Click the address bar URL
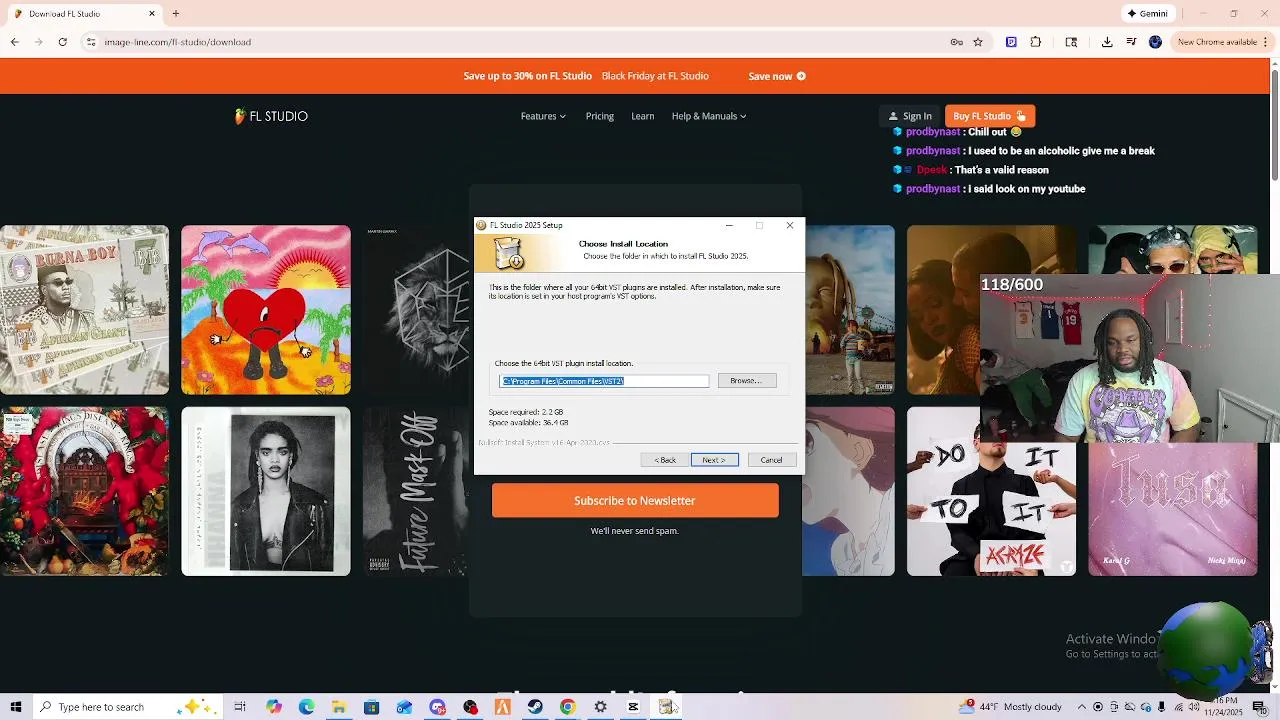This screenshot has width=1280, height=720. tap(177, 42)
